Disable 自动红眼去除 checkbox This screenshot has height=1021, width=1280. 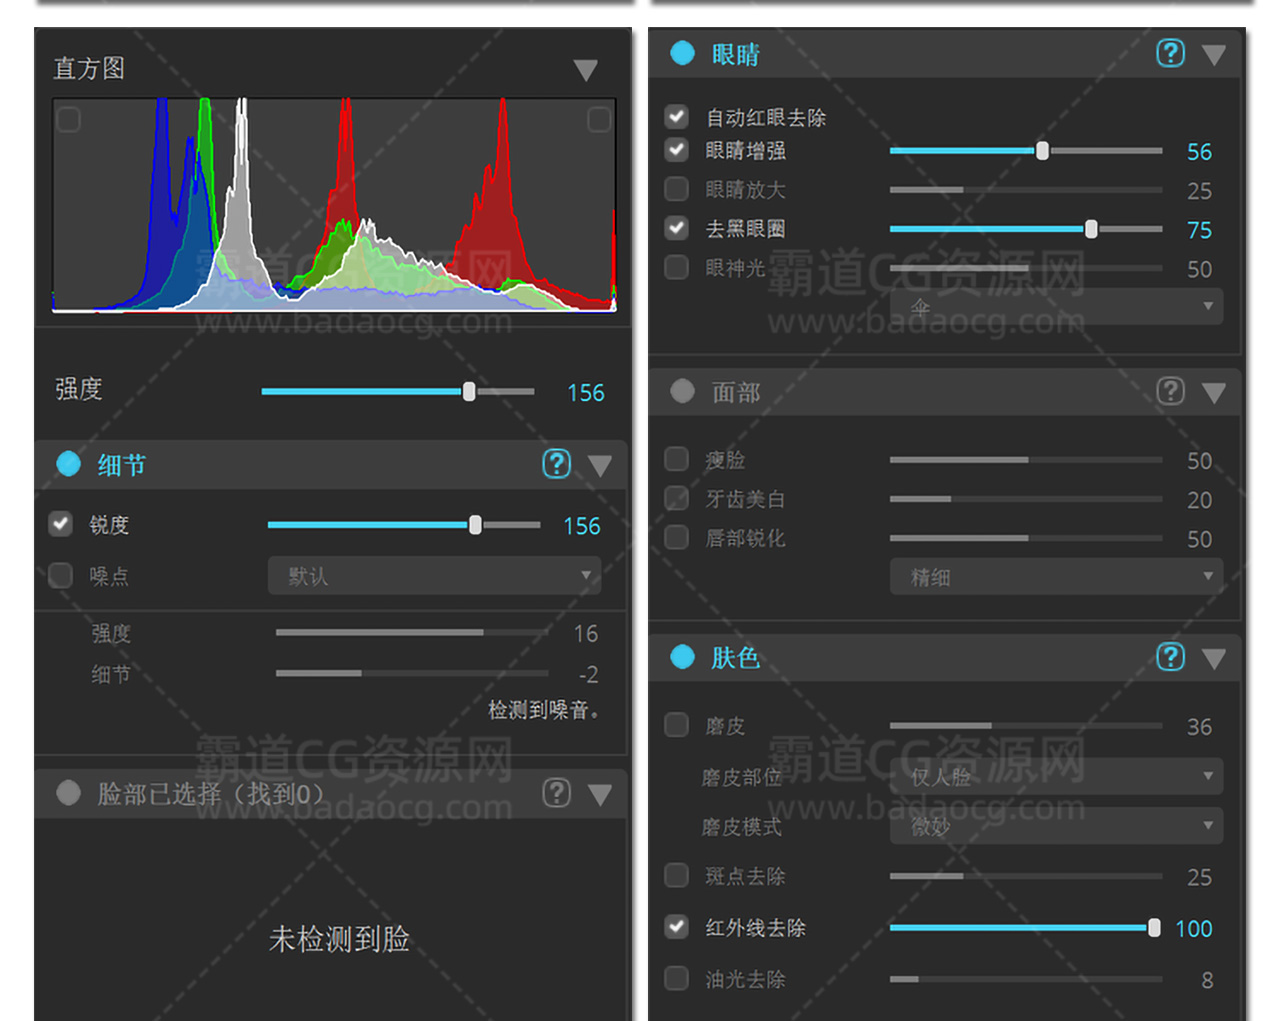click(677, 117)
